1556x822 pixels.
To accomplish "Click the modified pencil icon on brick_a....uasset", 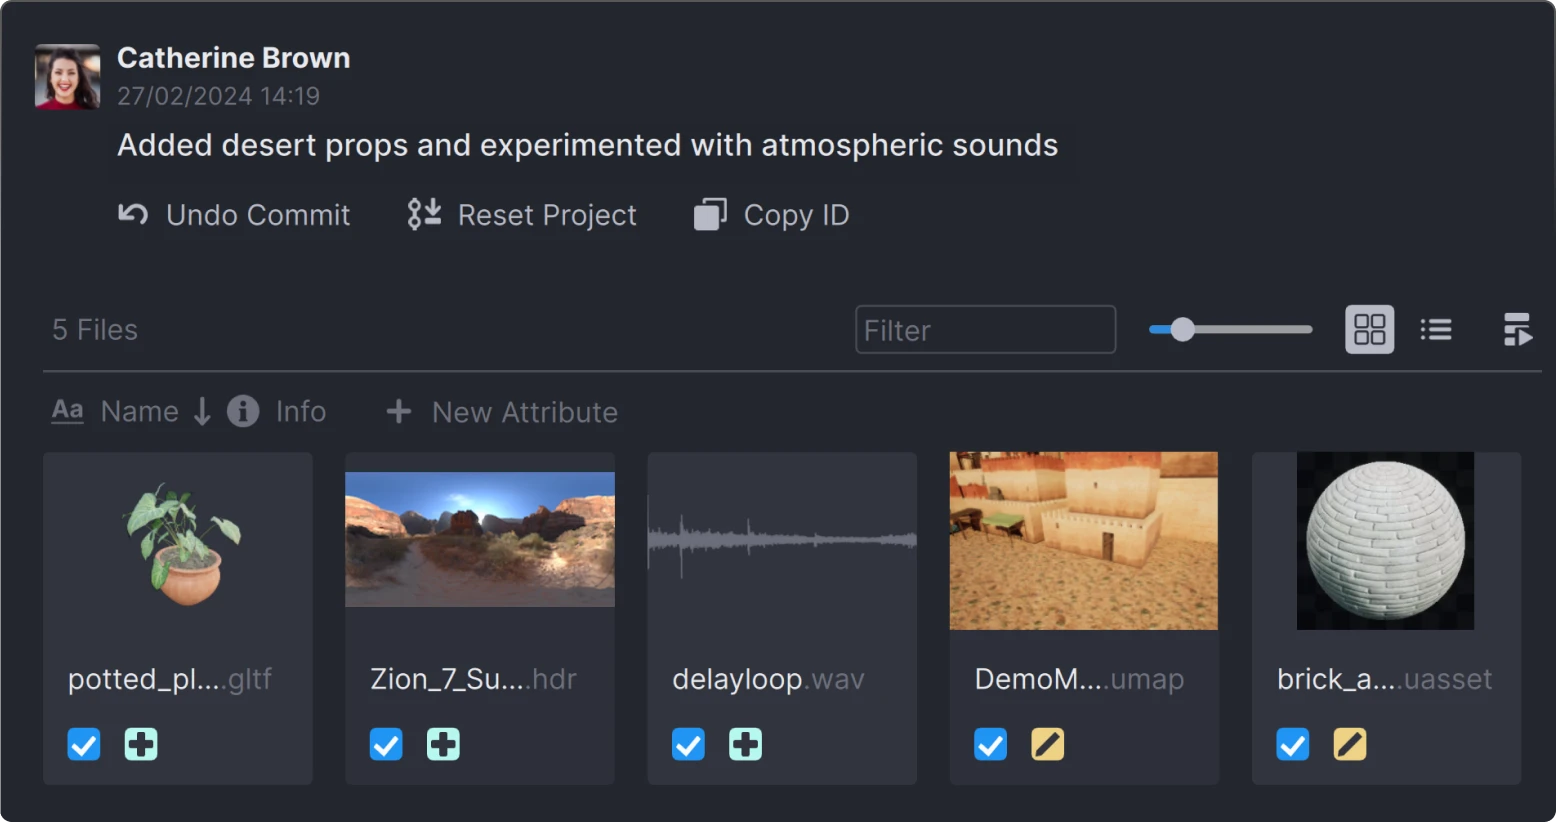I will tap(1349, 744).
